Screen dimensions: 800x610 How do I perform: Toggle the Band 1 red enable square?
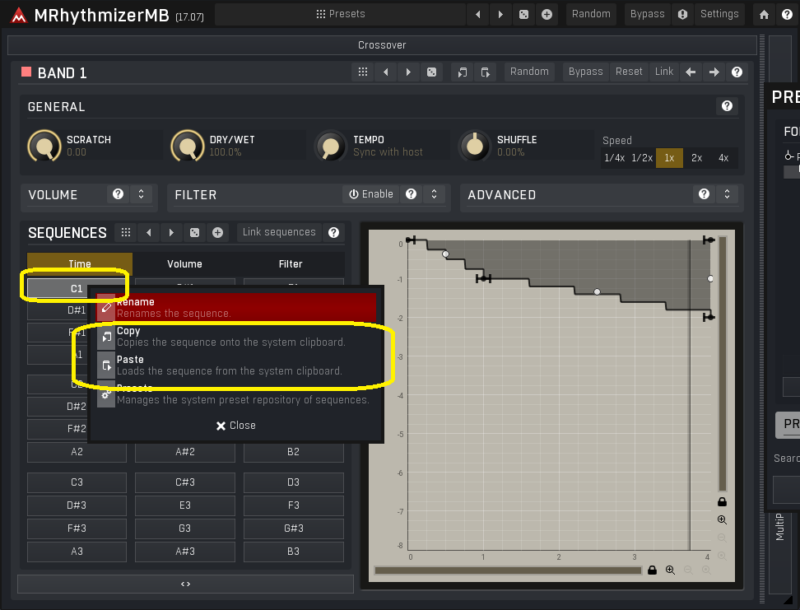pos(26,72)
